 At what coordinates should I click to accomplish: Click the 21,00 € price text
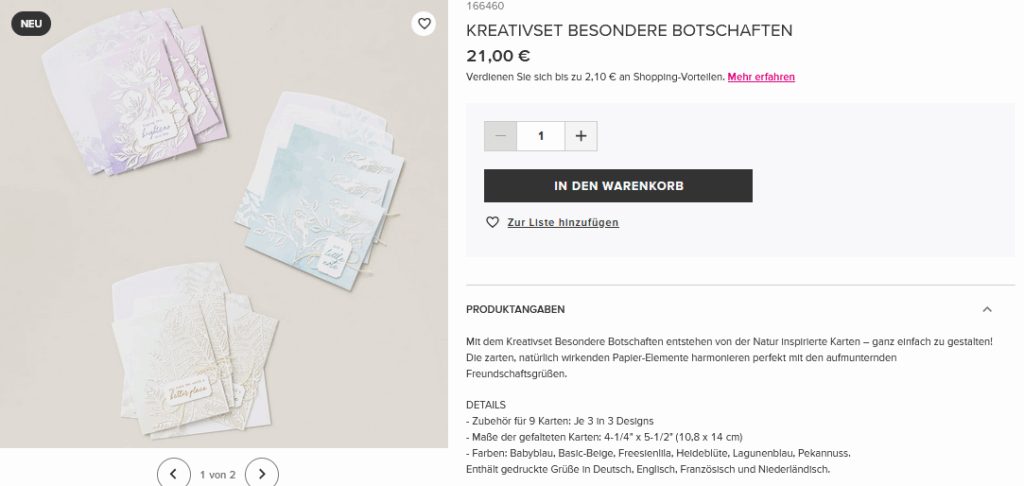tap(498, 56)
